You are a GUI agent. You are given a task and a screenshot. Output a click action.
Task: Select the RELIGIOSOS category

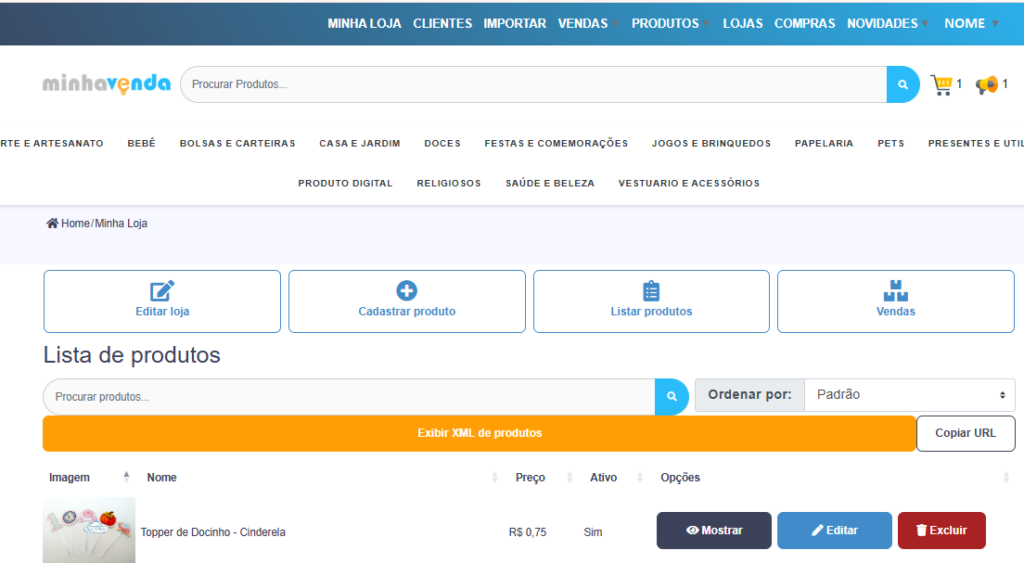449,183
